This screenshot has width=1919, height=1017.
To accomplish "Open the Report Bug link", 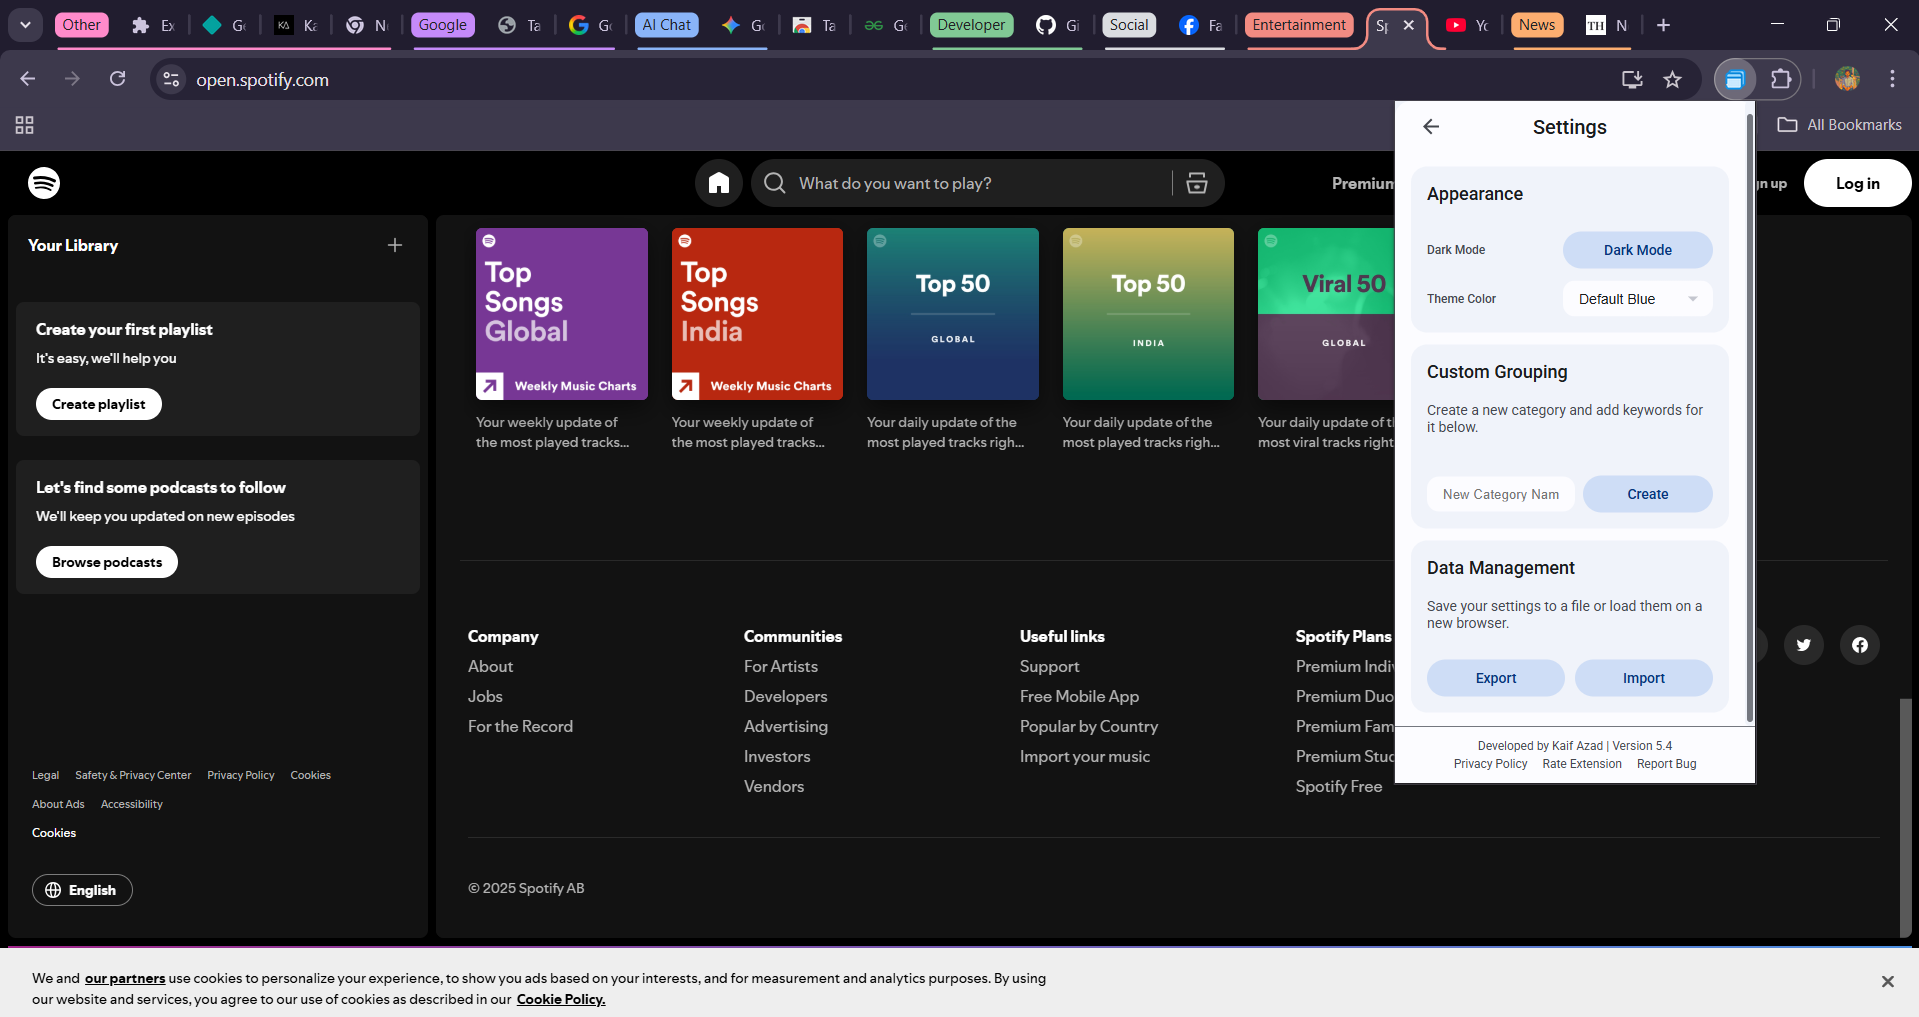I will pyautogui.click(x=1665, y=763).
